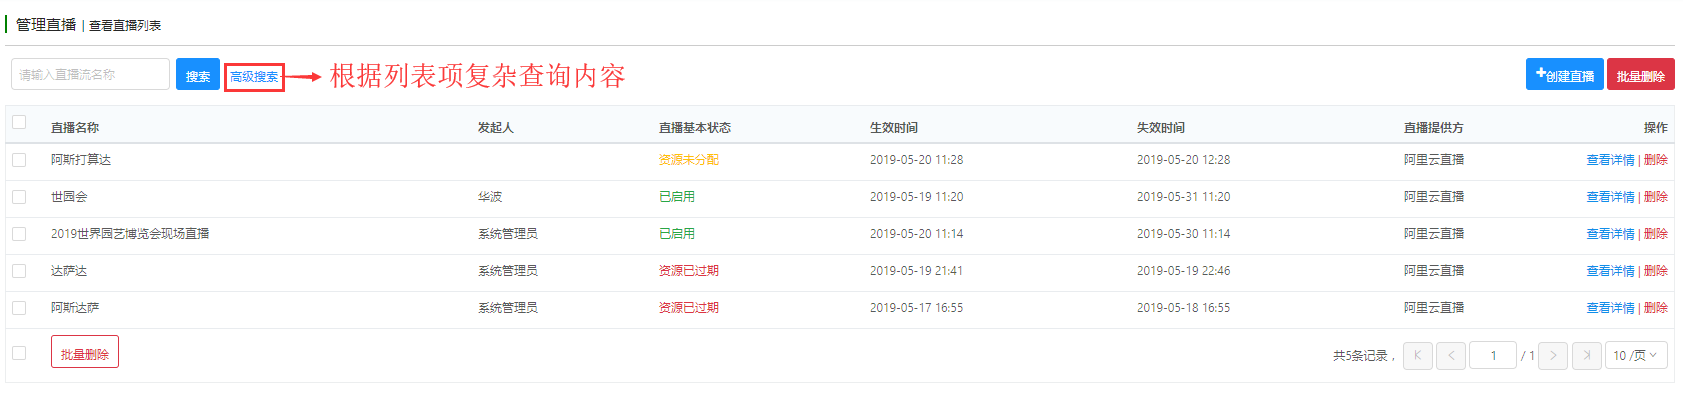The image size is (1683, 402).
Task: Go to first page pagination icon
Action: point(1418,356)
